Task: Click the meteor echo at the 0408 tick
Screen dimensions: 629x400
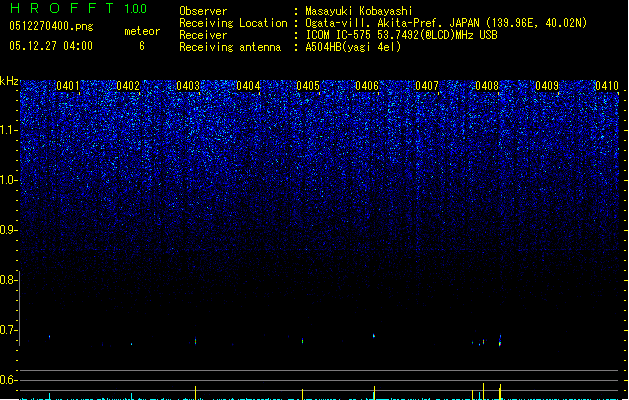Action: (x=500, y=340)
